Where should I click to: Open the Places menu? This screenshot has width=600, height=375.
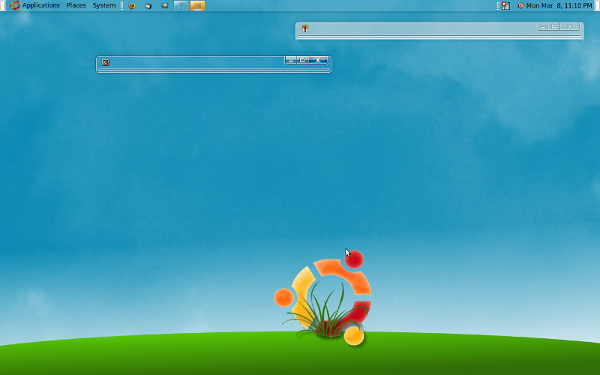coord(76,5)
